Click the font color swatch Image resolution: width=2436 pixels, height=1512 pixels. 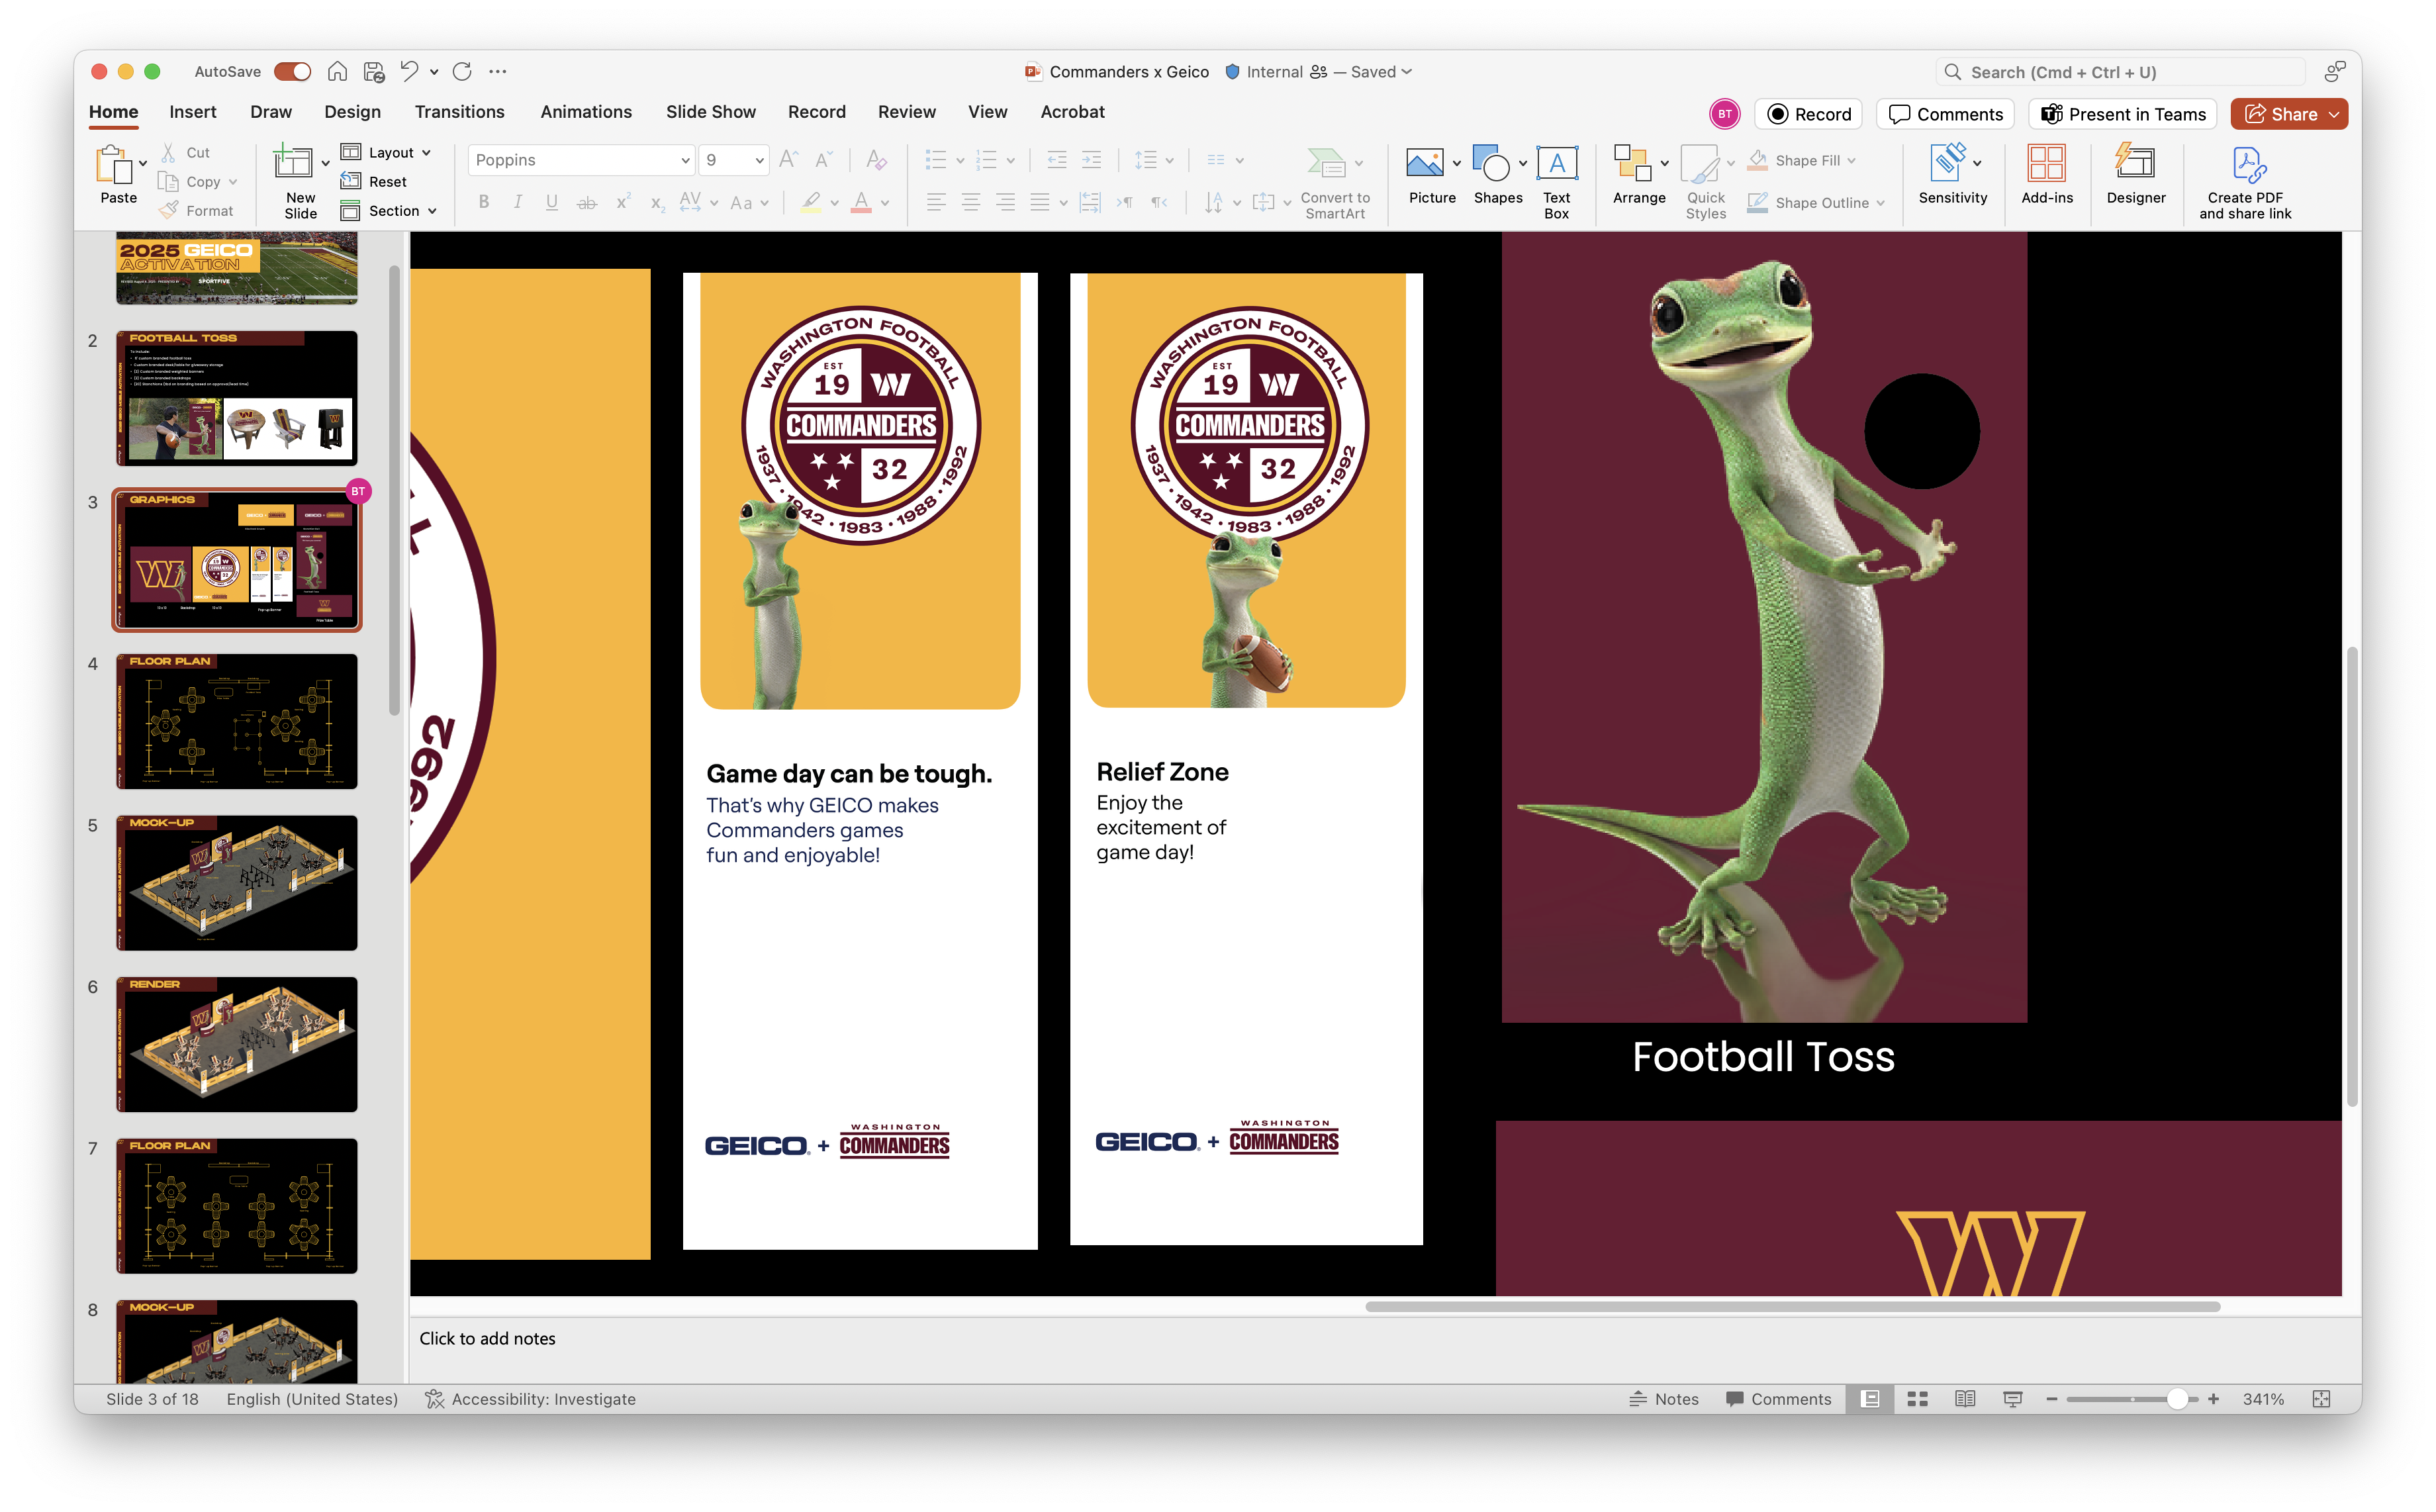pos(861,203)
